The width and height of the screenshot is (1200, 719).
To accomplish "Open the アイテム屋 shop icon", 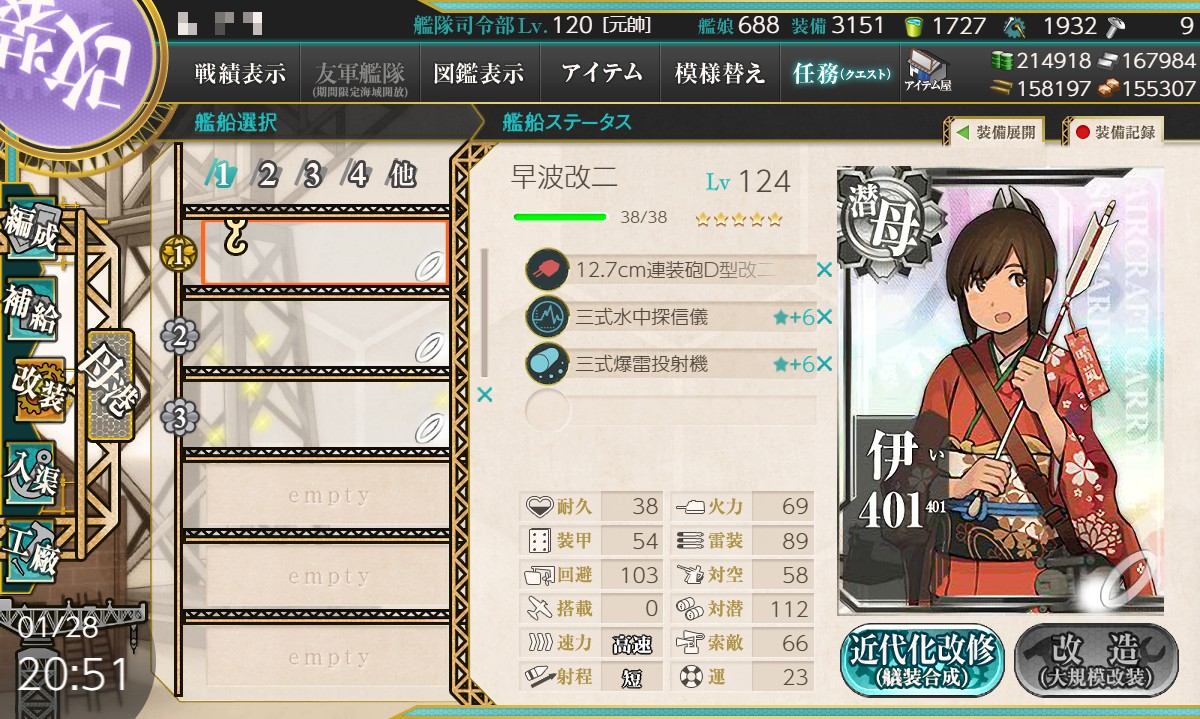I will point(928,72).
